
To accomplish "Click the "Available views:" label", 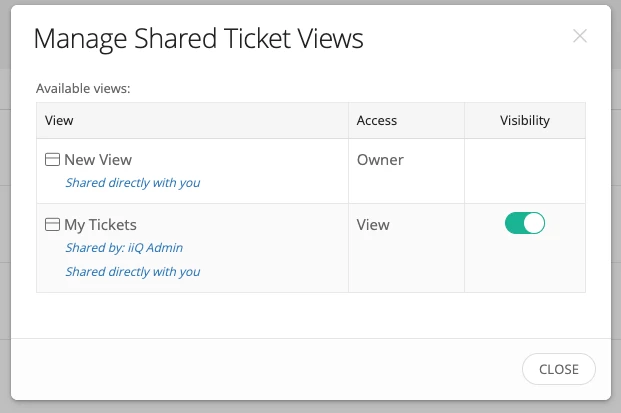I will click(x=84, y=88).
